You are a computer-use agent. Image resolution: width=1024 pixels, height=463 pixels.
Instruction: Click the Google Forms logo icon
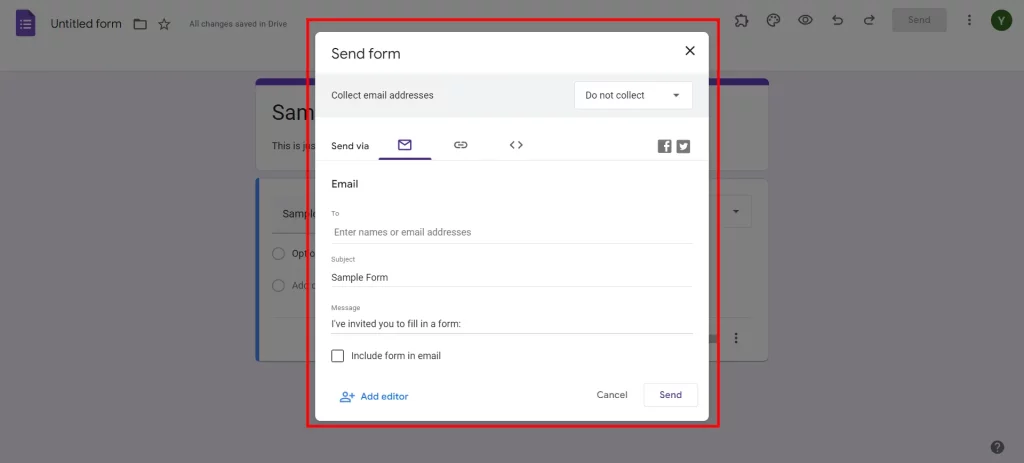[x=25, y=24]
